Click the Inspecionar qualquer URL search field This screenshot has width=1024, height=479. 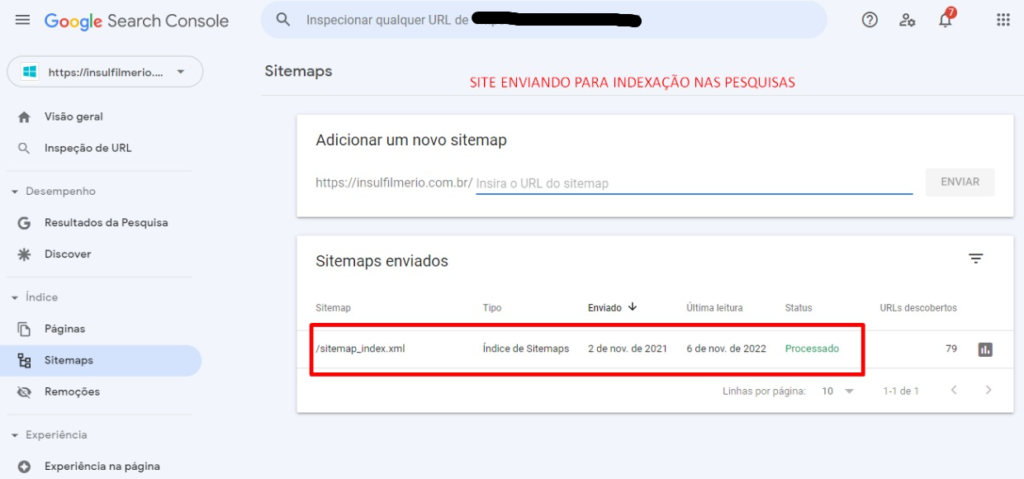coord(544,20)
